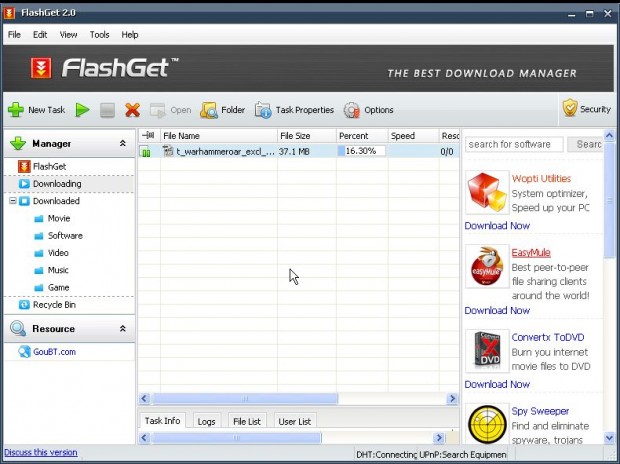620x464 pixels.
Task: Open the Software folder
Action: (58, 236)
